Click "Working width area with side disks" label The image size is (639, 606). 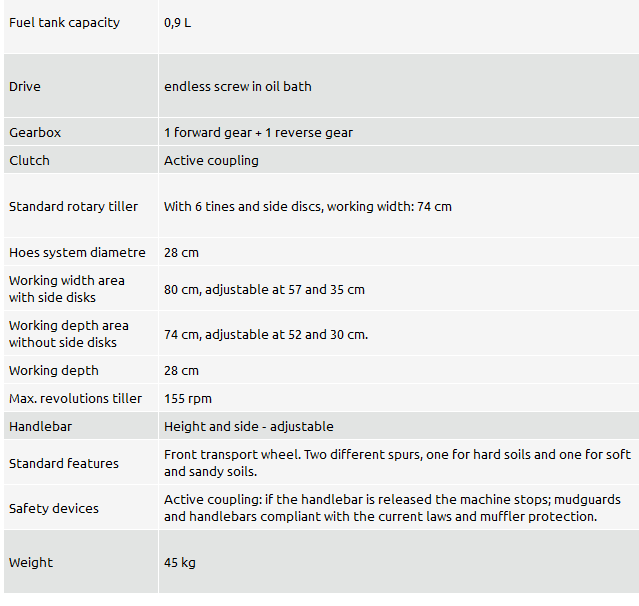[x=67, y=289]
